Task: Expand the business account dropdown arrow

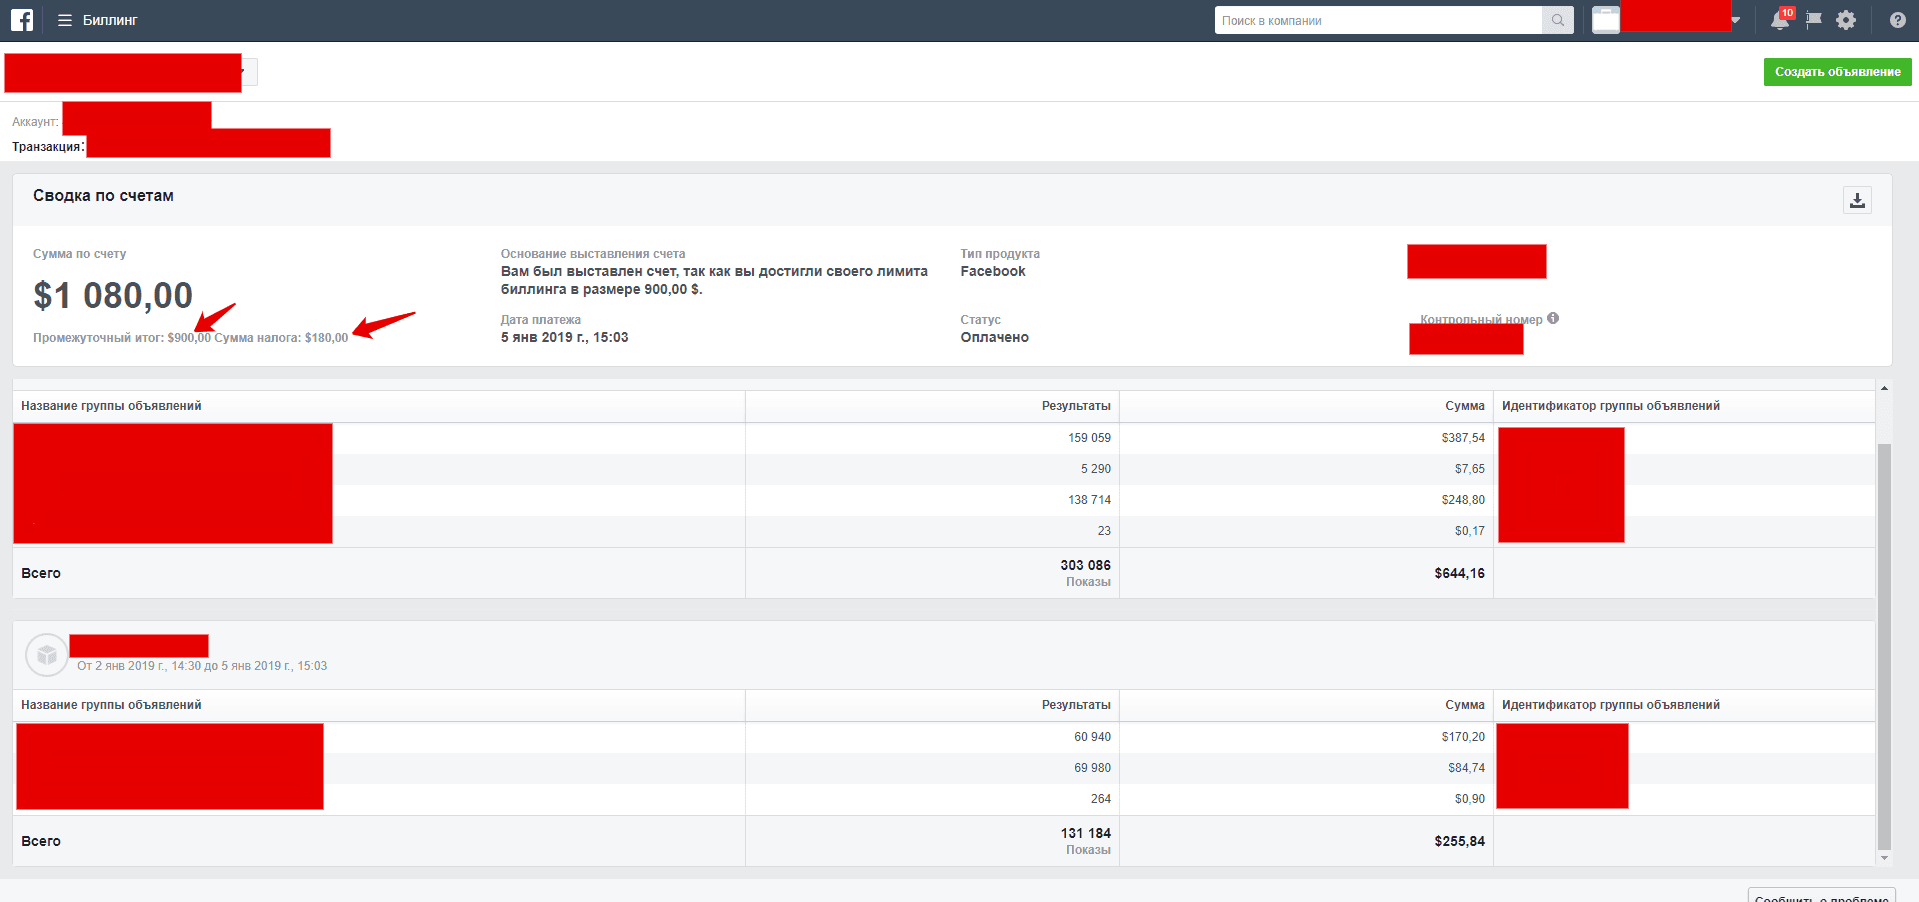Action: tap(1735, 20)
